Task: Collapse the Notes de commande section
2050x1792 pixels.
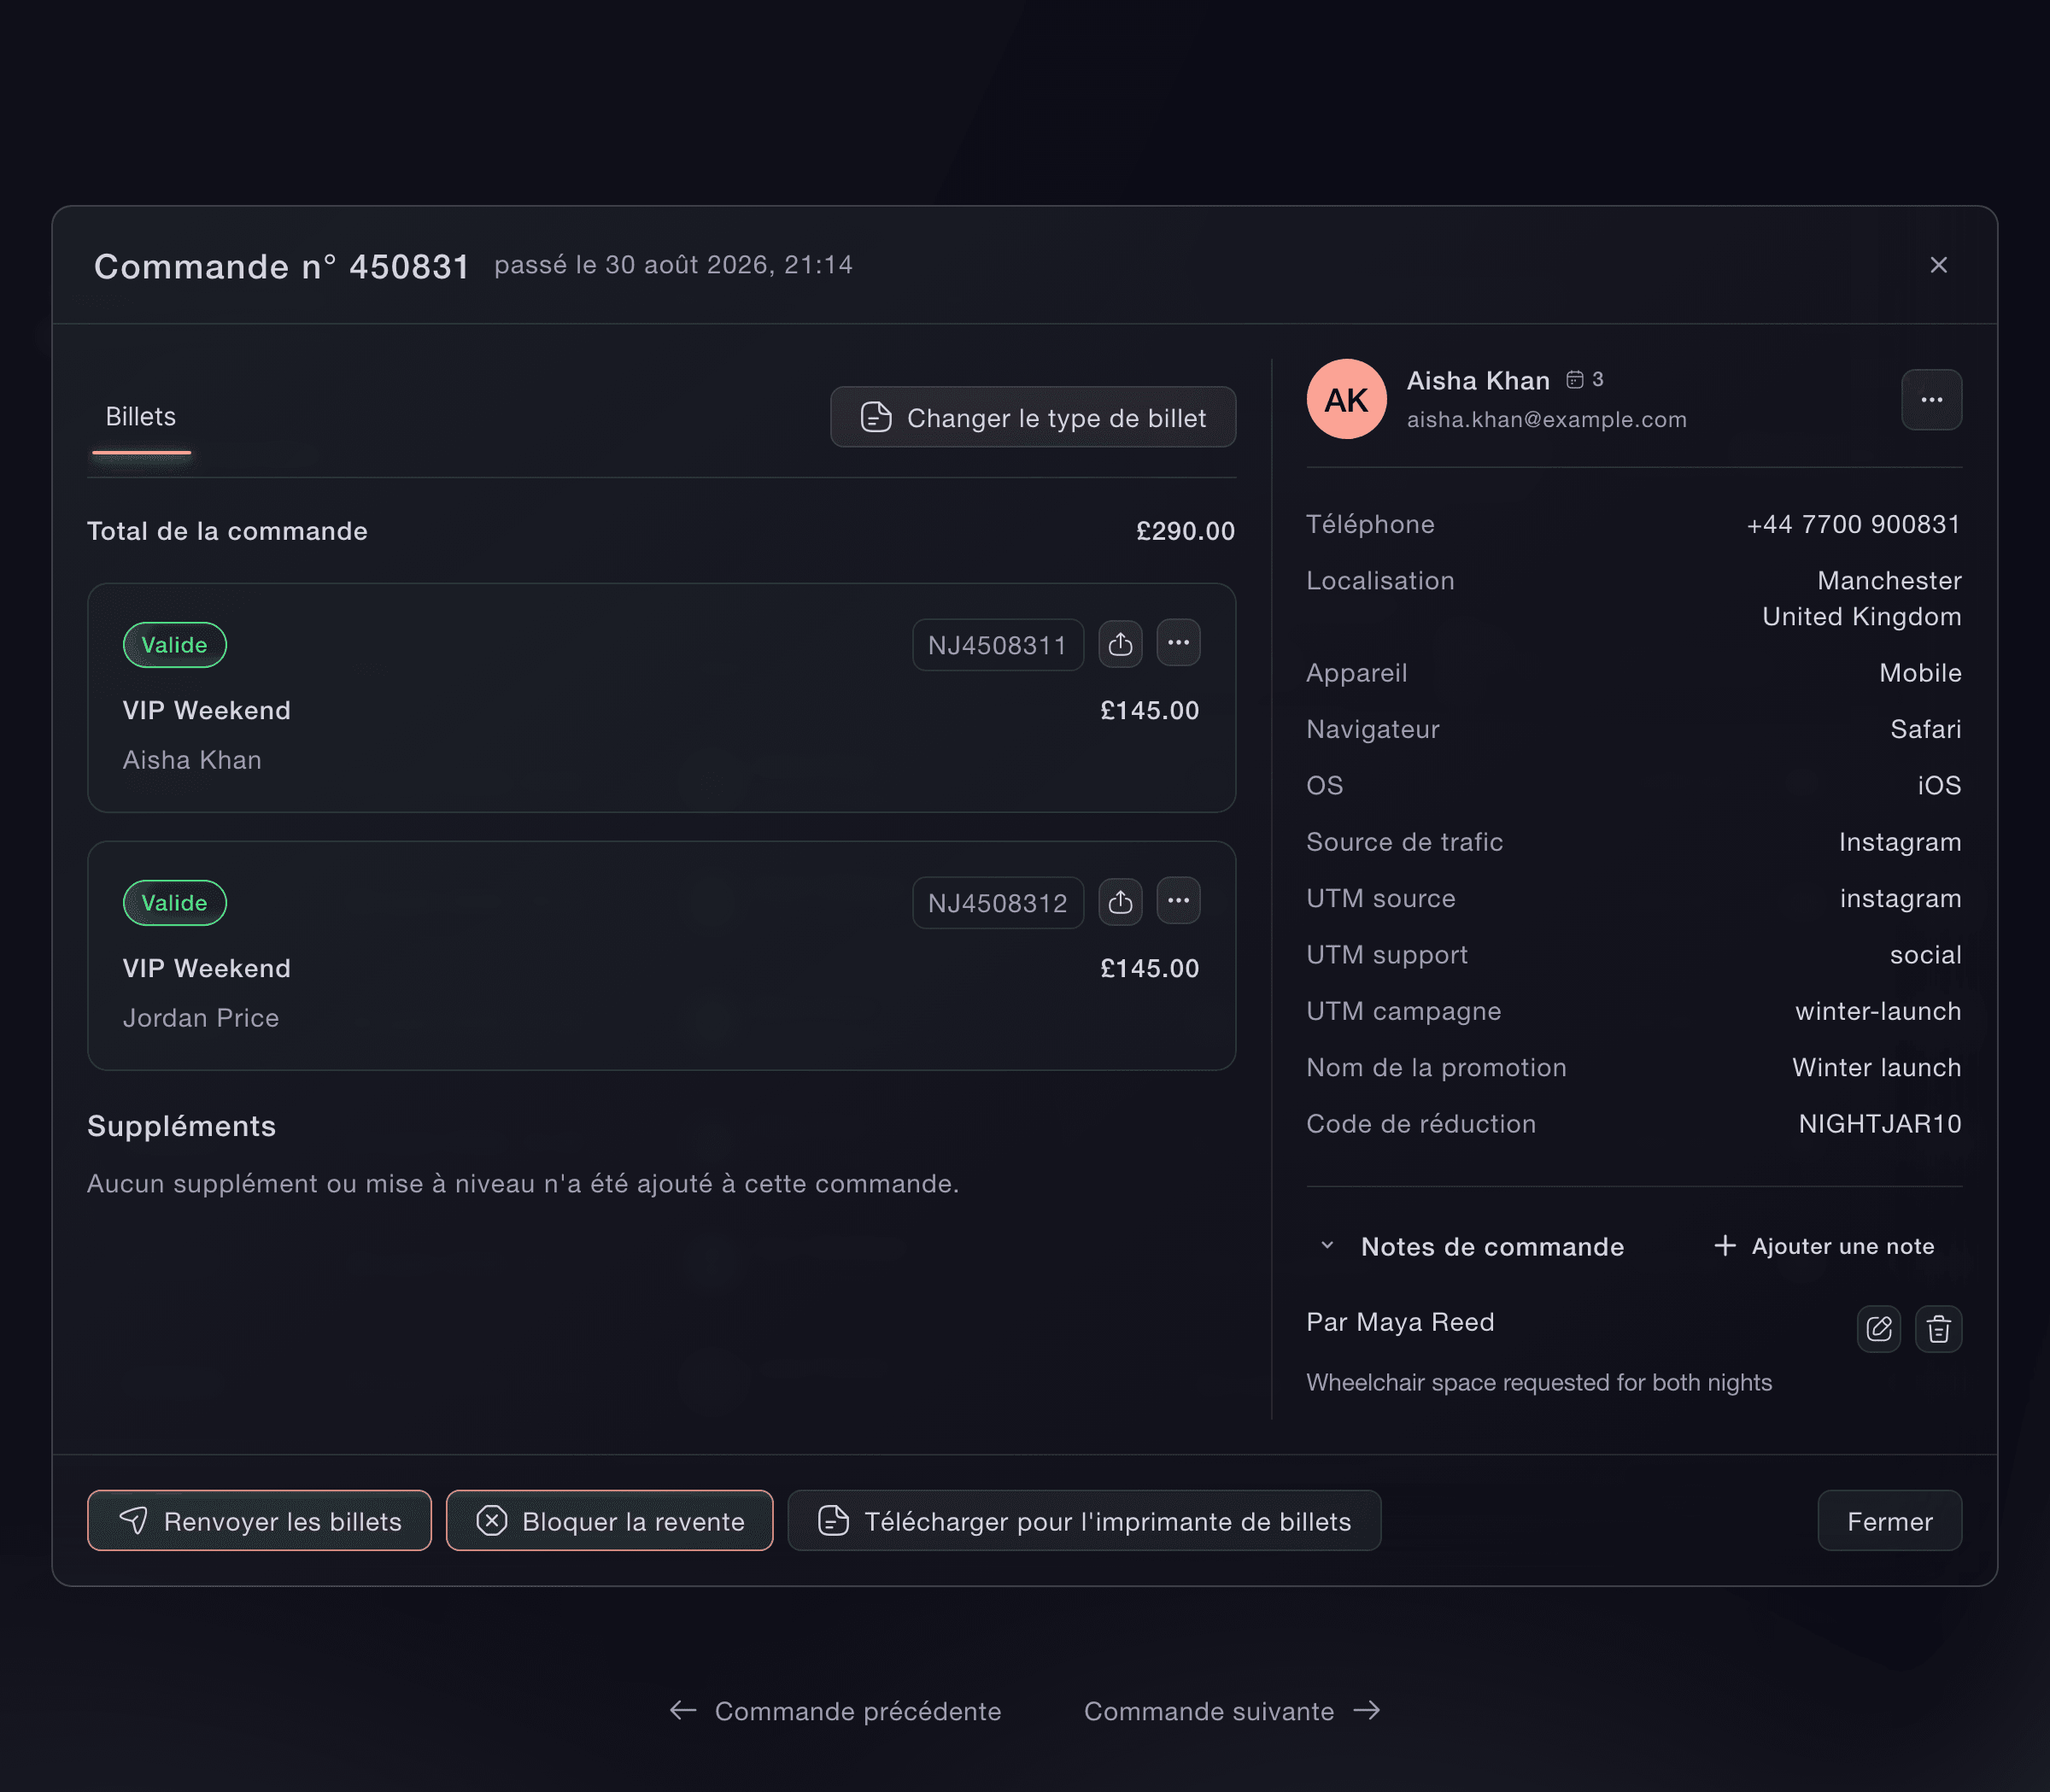Action: click(x=1327, y=1246)
